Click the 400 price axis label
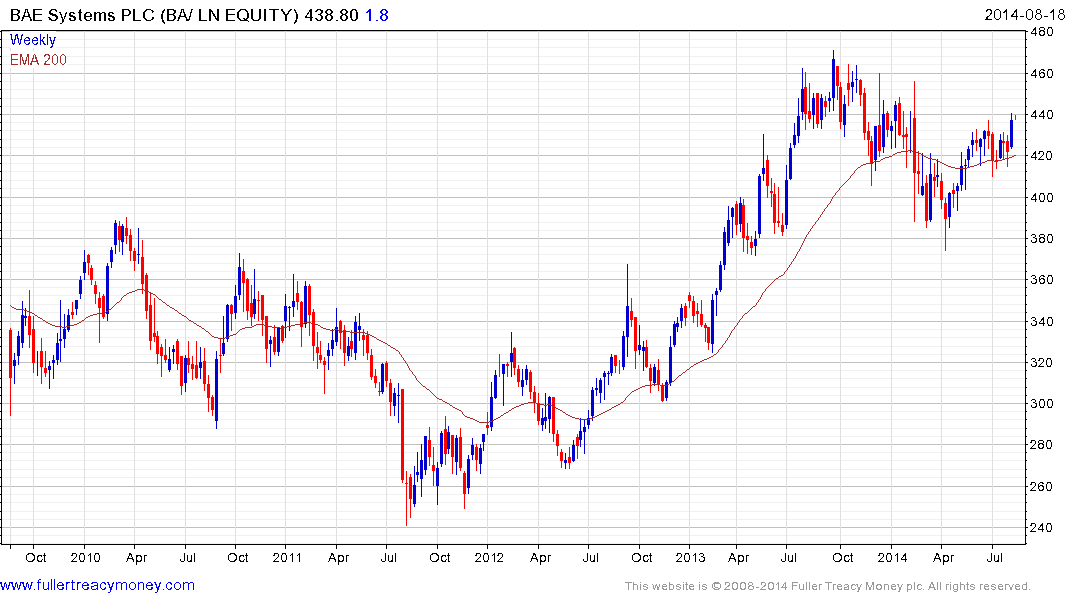 point(1045,198)
